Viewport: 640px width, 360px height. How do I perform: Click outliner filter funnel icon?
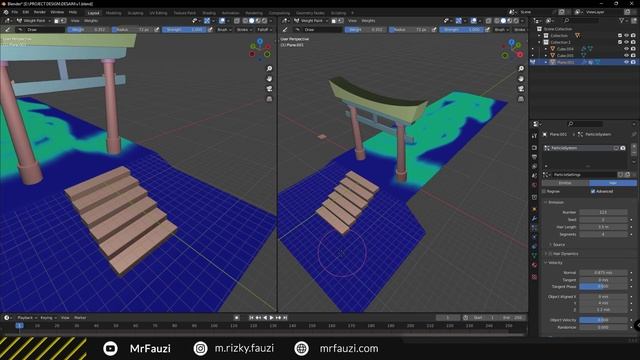coord(622,20)
